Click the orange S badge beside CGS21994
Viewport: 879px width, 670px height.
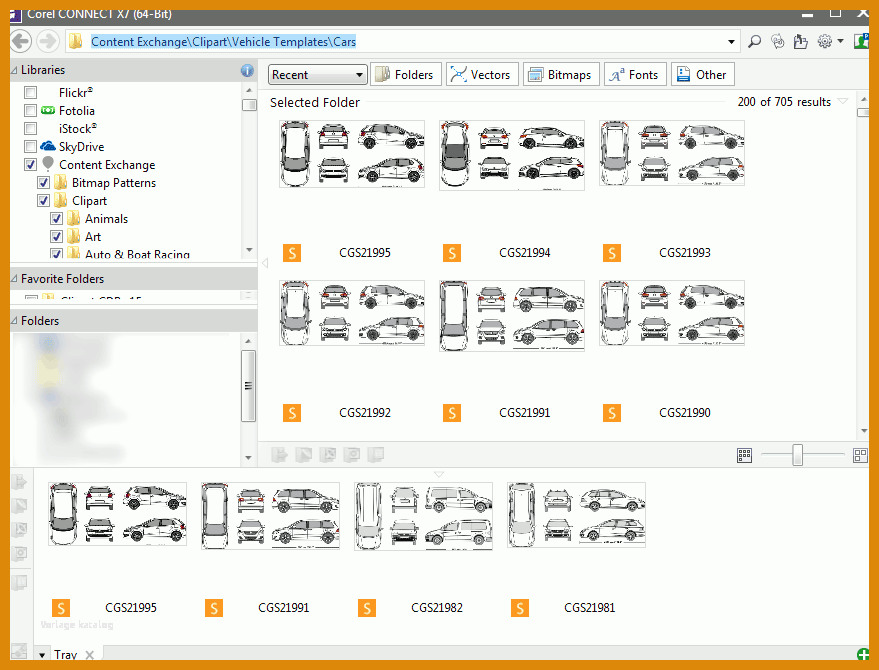(x=452, y=253)
